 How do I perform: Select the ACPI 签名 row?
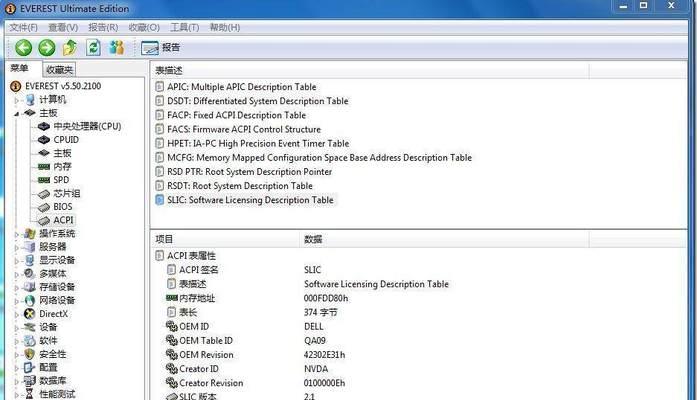pyautogui.click(x=198, y=270)
